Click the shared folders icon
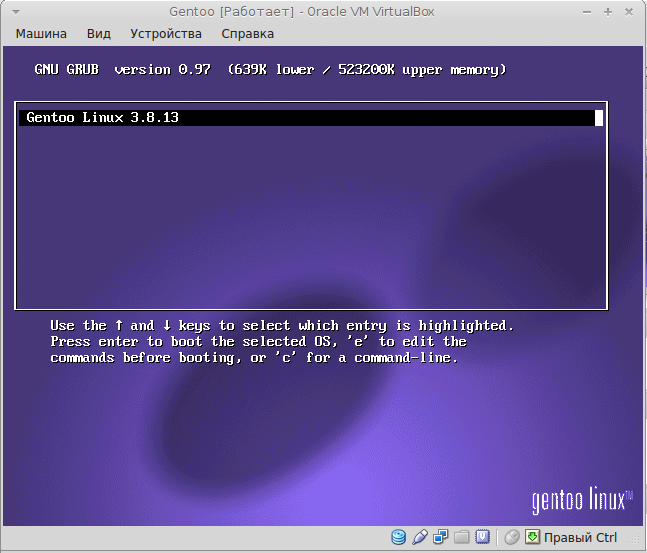Screen dimensions: 647x553 click(462, 537)
